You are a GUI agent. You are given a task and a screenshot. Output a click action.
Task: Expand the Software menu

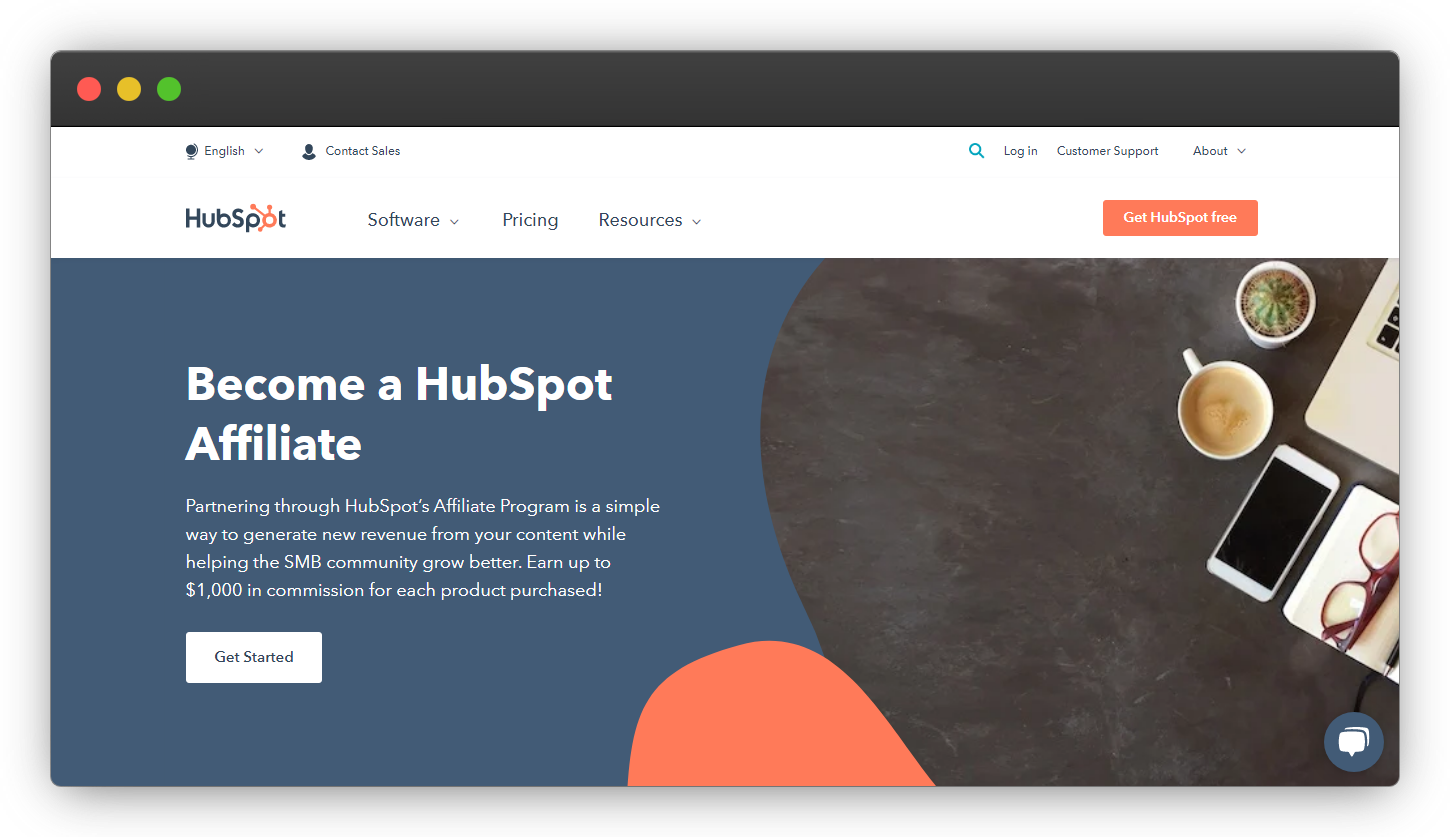click(x=413, y=220)
